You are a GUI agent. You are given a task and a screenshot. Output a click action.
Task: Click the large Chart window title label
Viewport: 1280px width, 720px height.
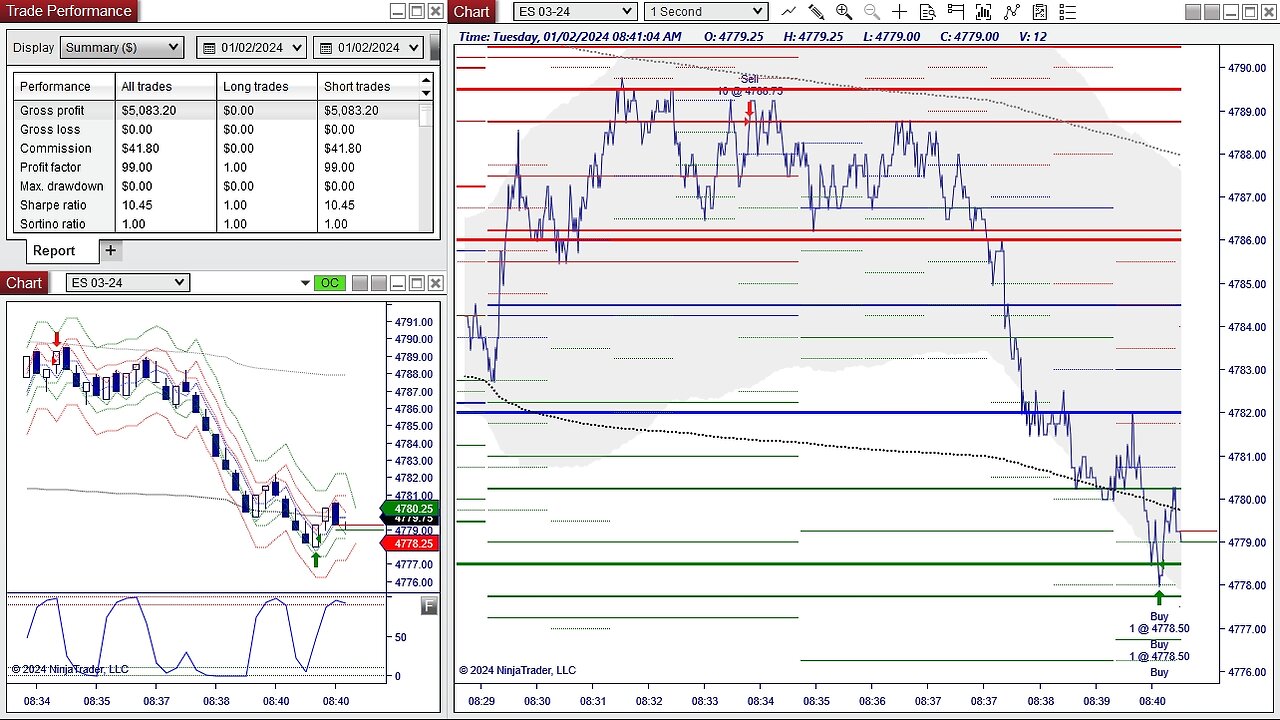tap(471, 12)
